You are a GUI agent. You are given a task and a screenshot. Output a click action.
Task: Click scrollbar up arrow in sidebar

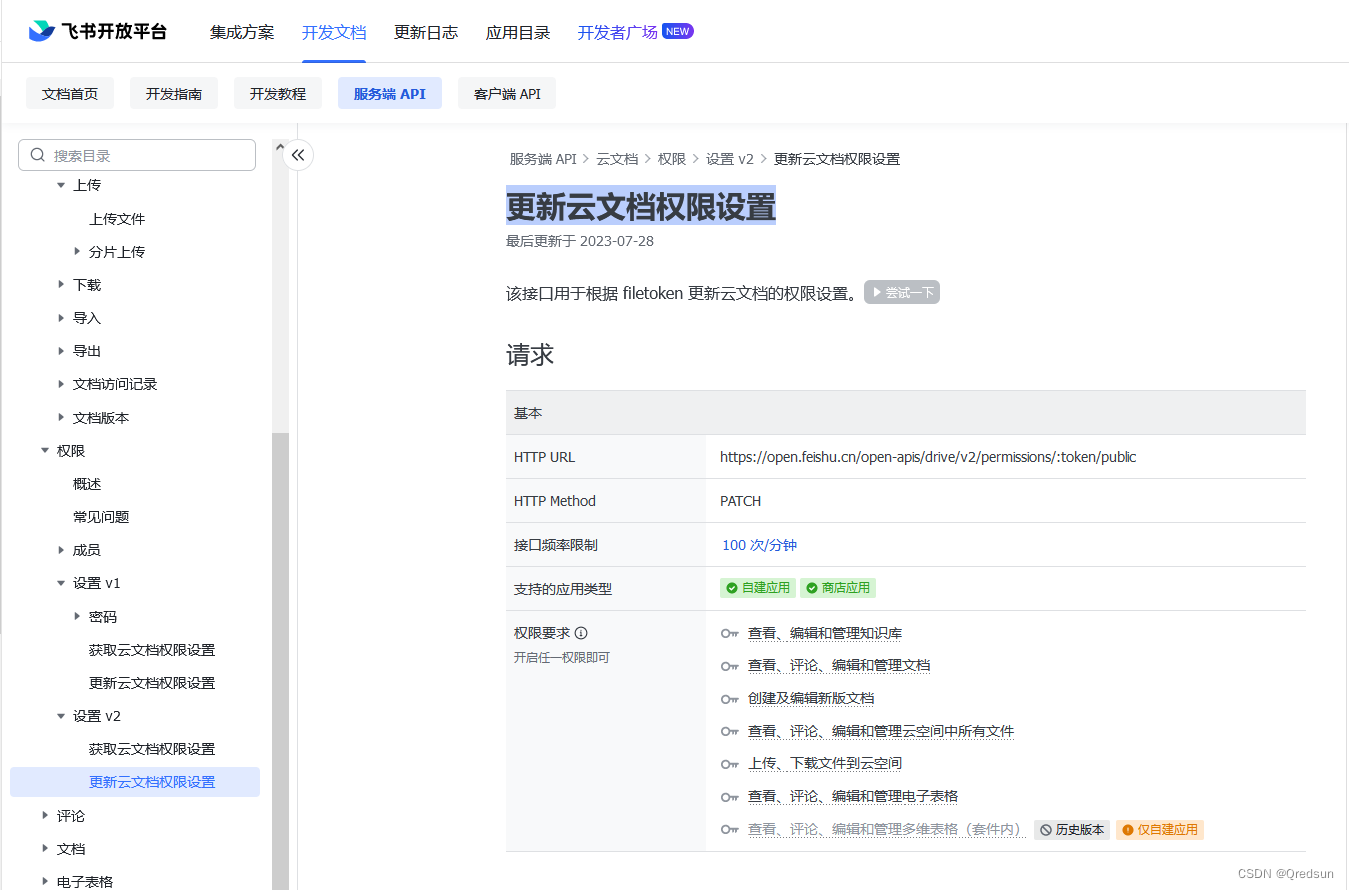coord(280,147)
